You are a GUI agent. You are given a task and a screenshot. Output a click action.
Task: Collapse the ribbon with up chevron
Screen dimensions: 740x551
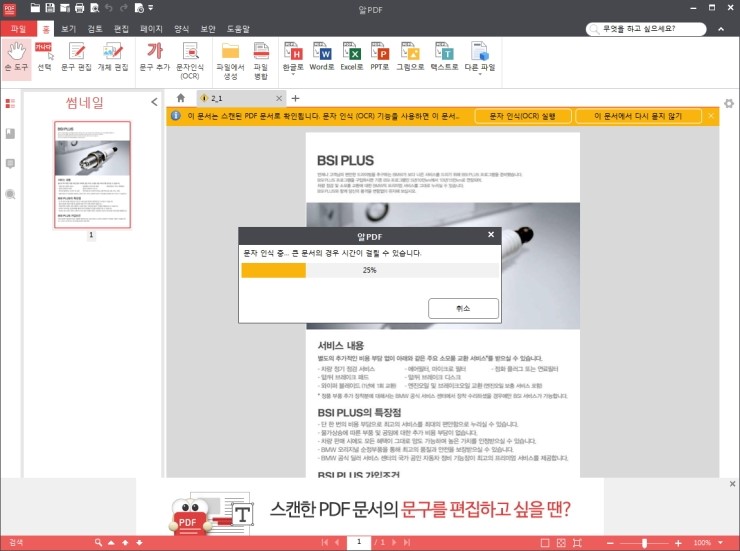tap(721, 29)
